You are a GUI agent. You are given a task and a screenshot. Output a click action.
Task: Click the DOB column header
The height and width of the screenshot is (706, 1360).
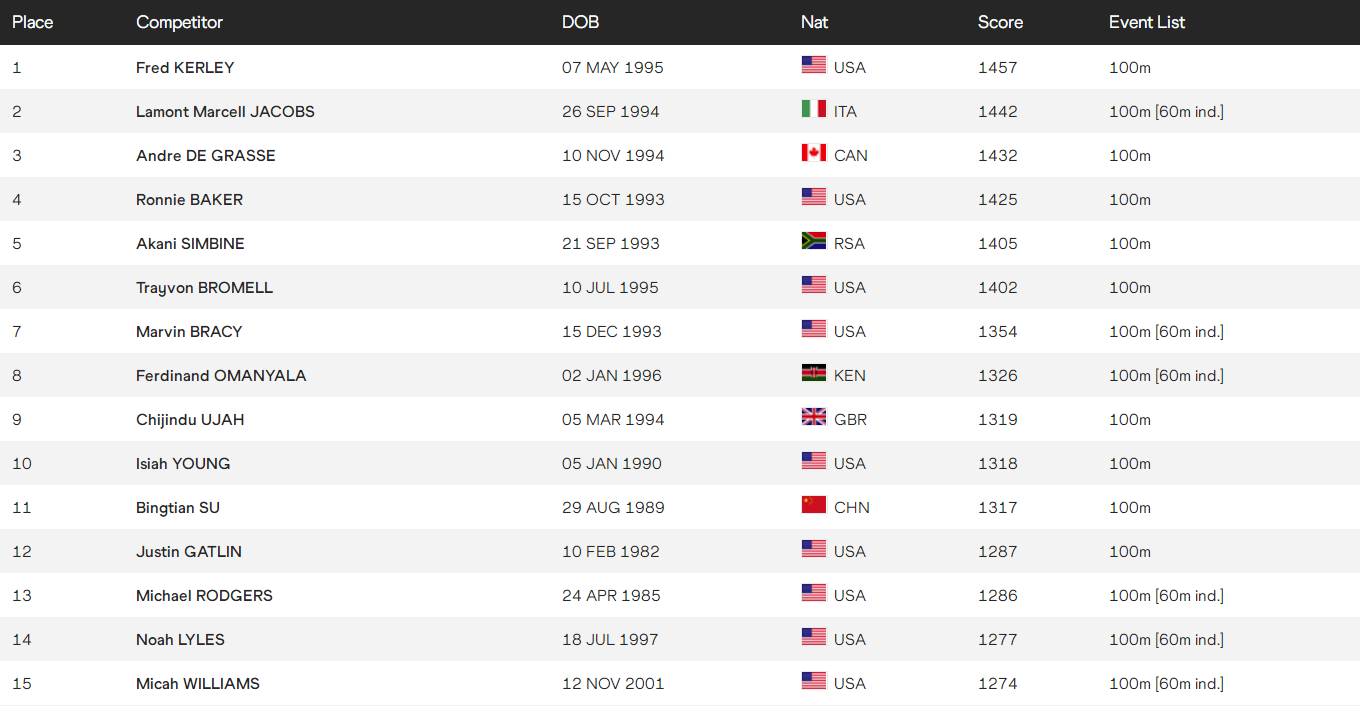pos(580,22)
